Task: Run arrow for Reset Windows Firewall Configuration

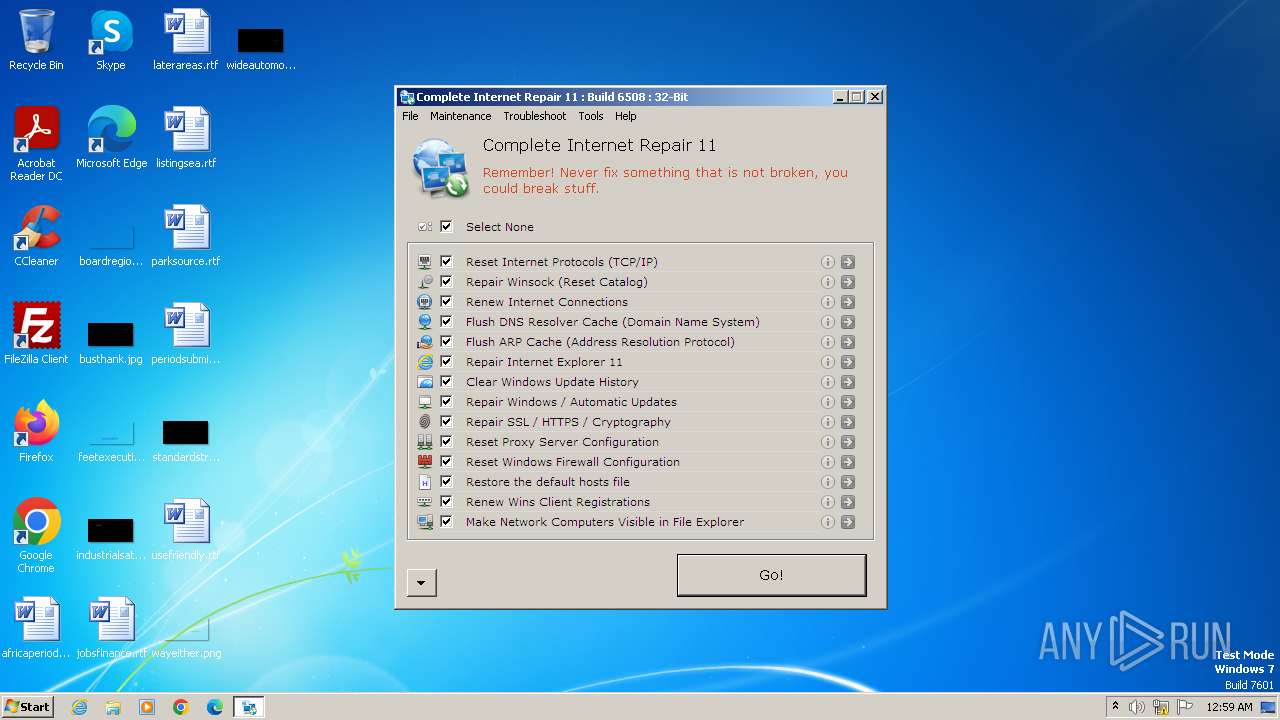Action: pyautogui.click(x=848, y=462)
